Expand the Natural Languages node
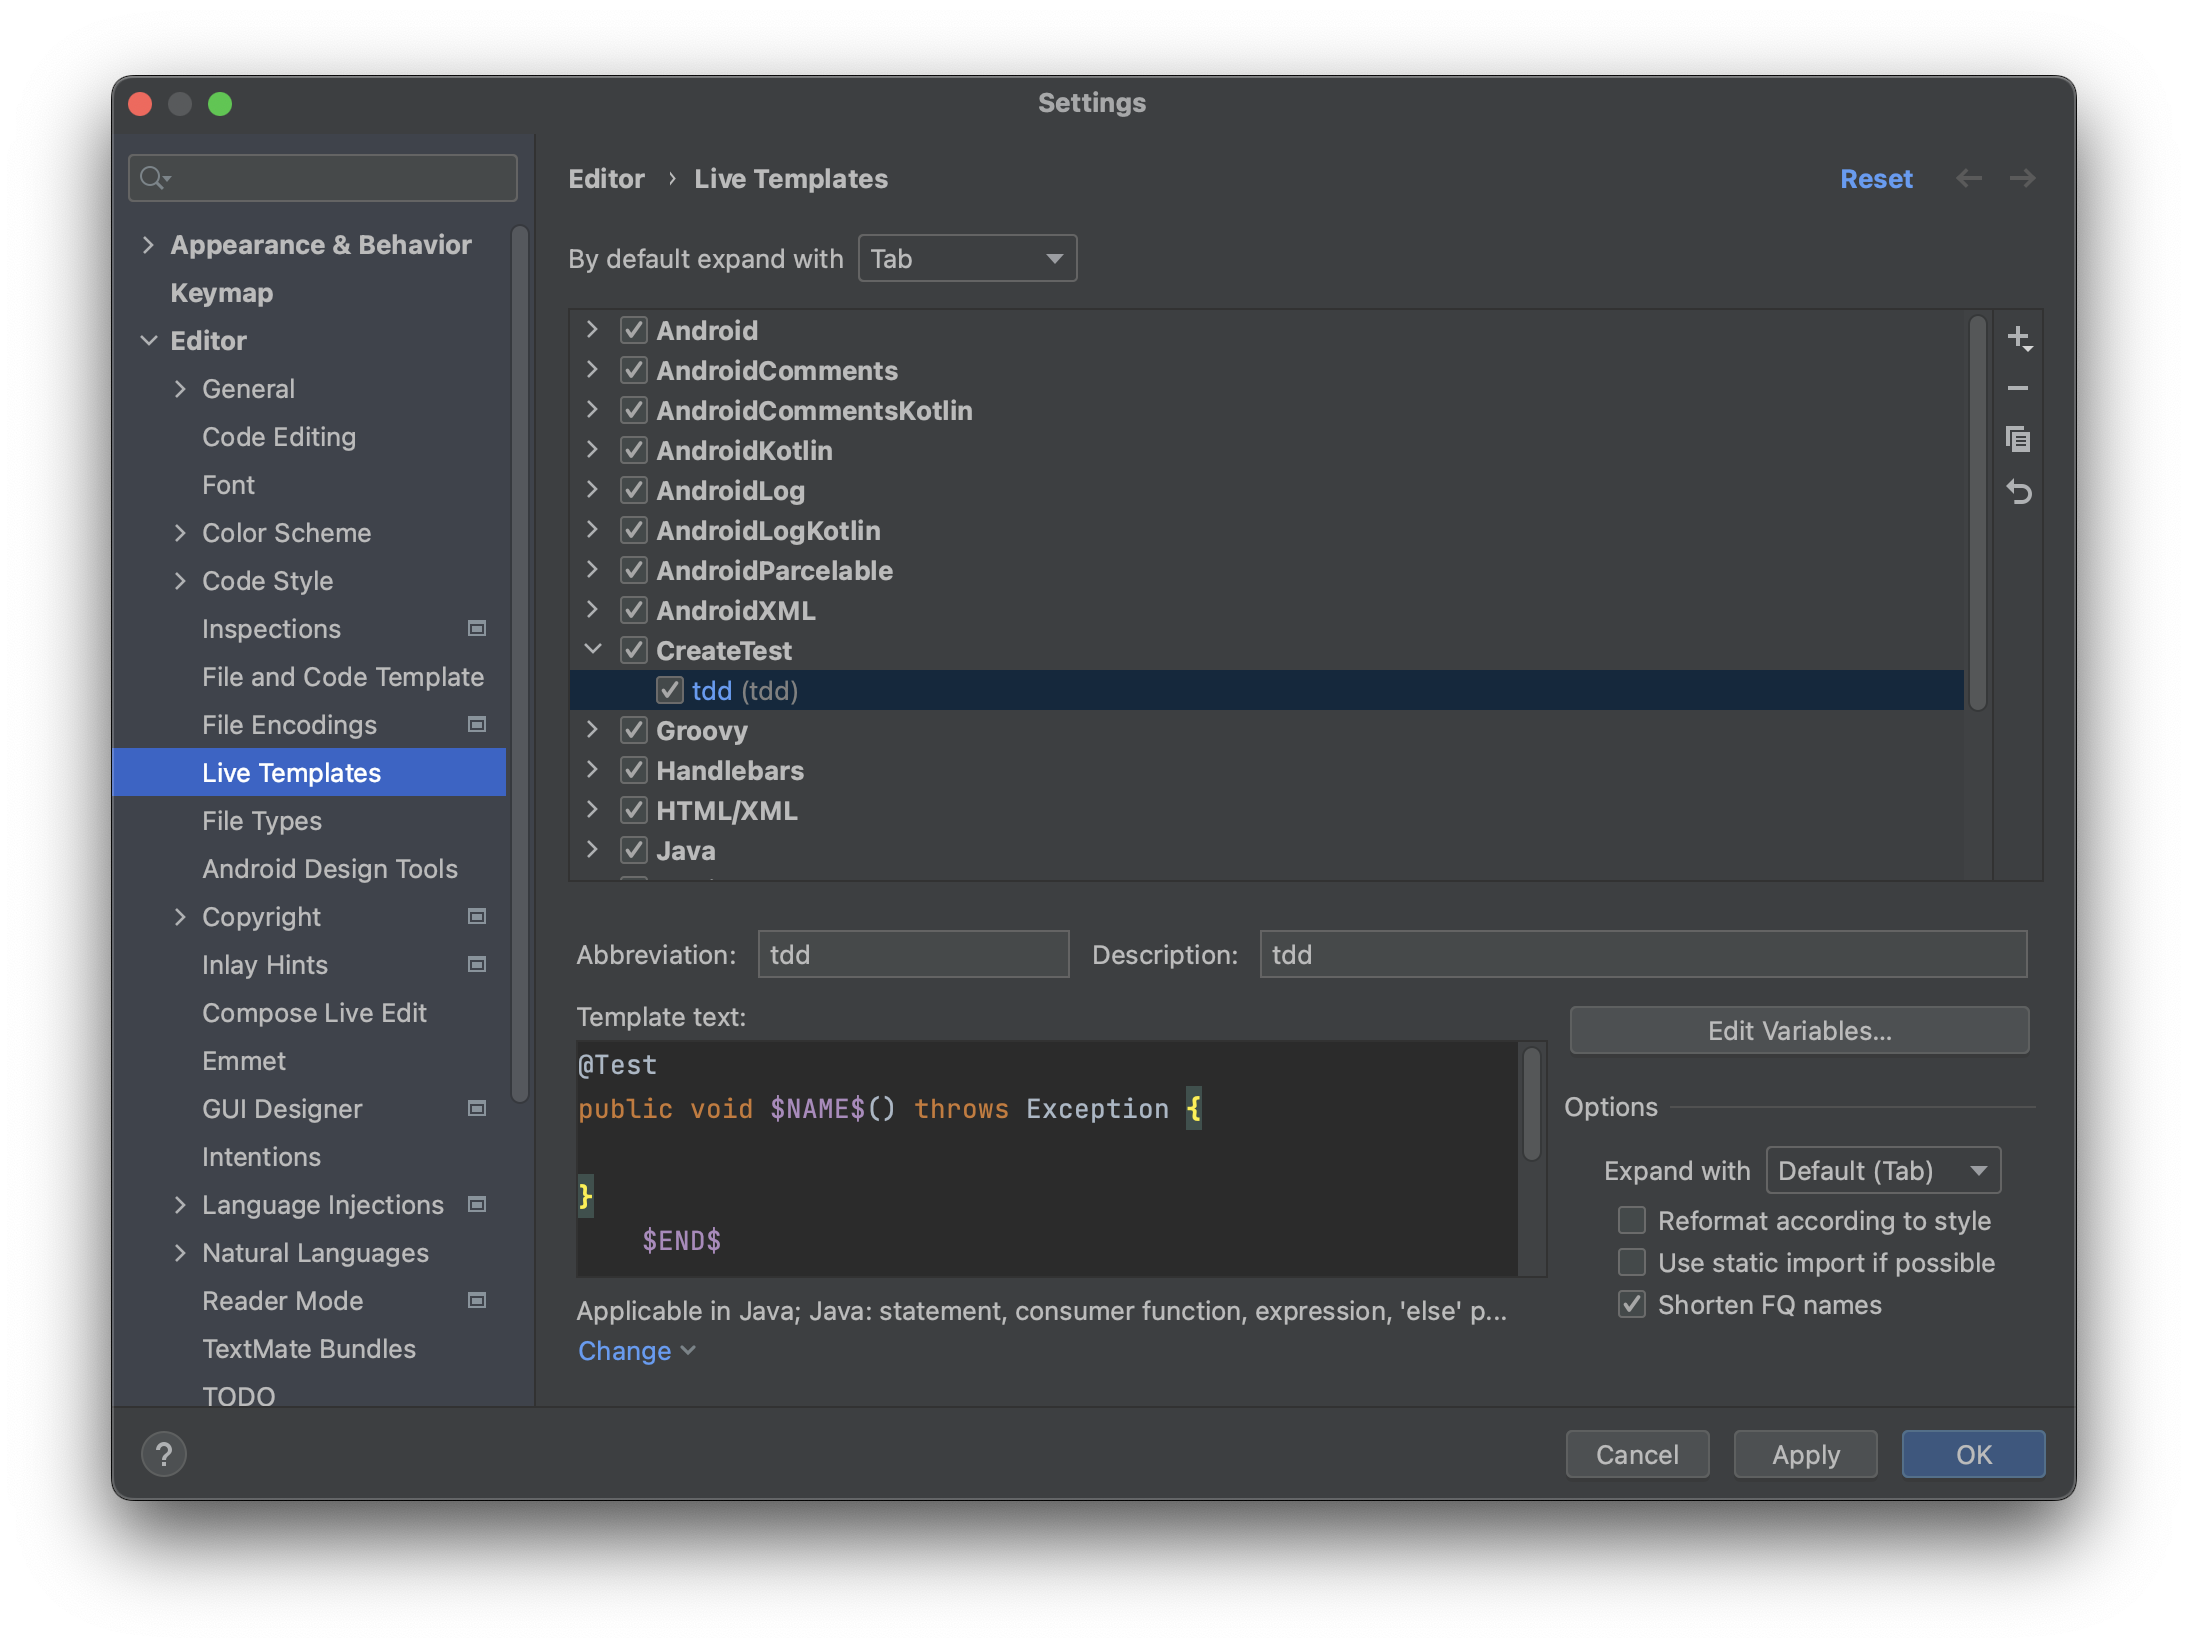The width and height of the screenshot is (2188, 1648). coord(180,1253)
